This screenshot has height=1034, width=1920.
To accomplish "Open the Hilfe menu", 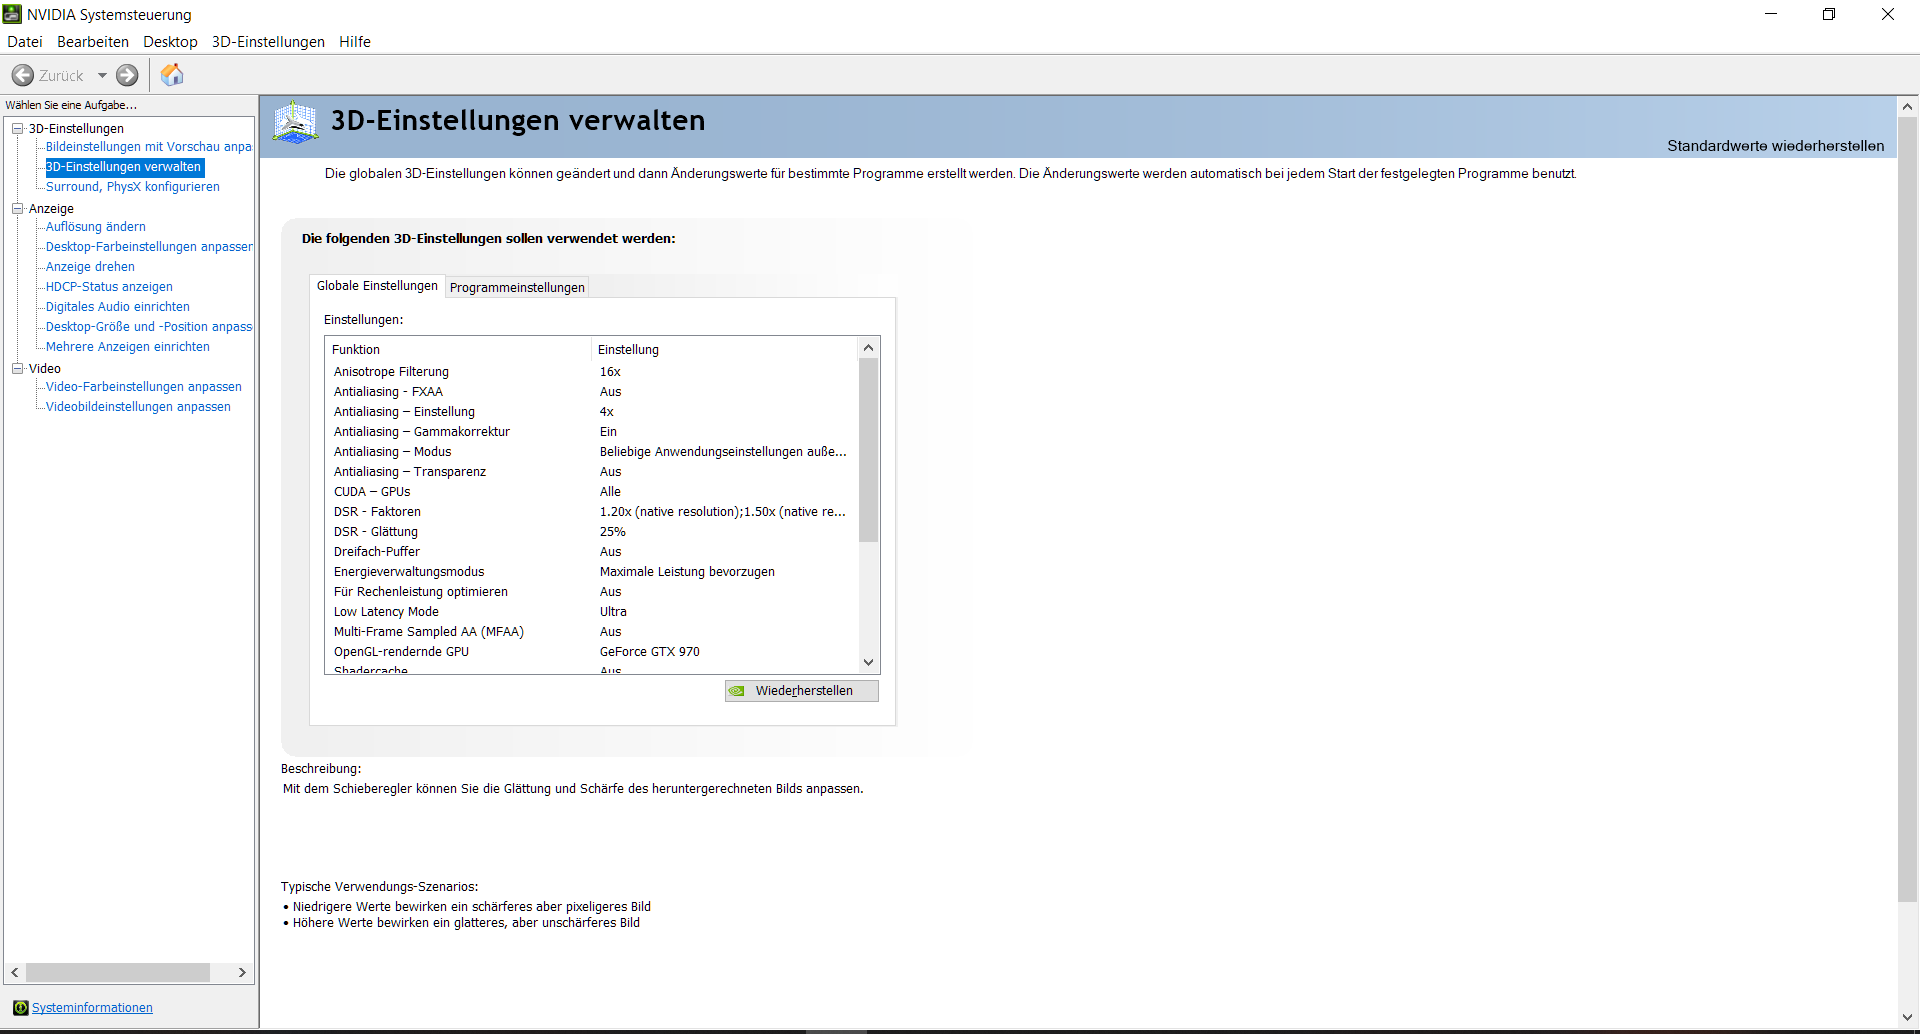I will pos(354,42).
